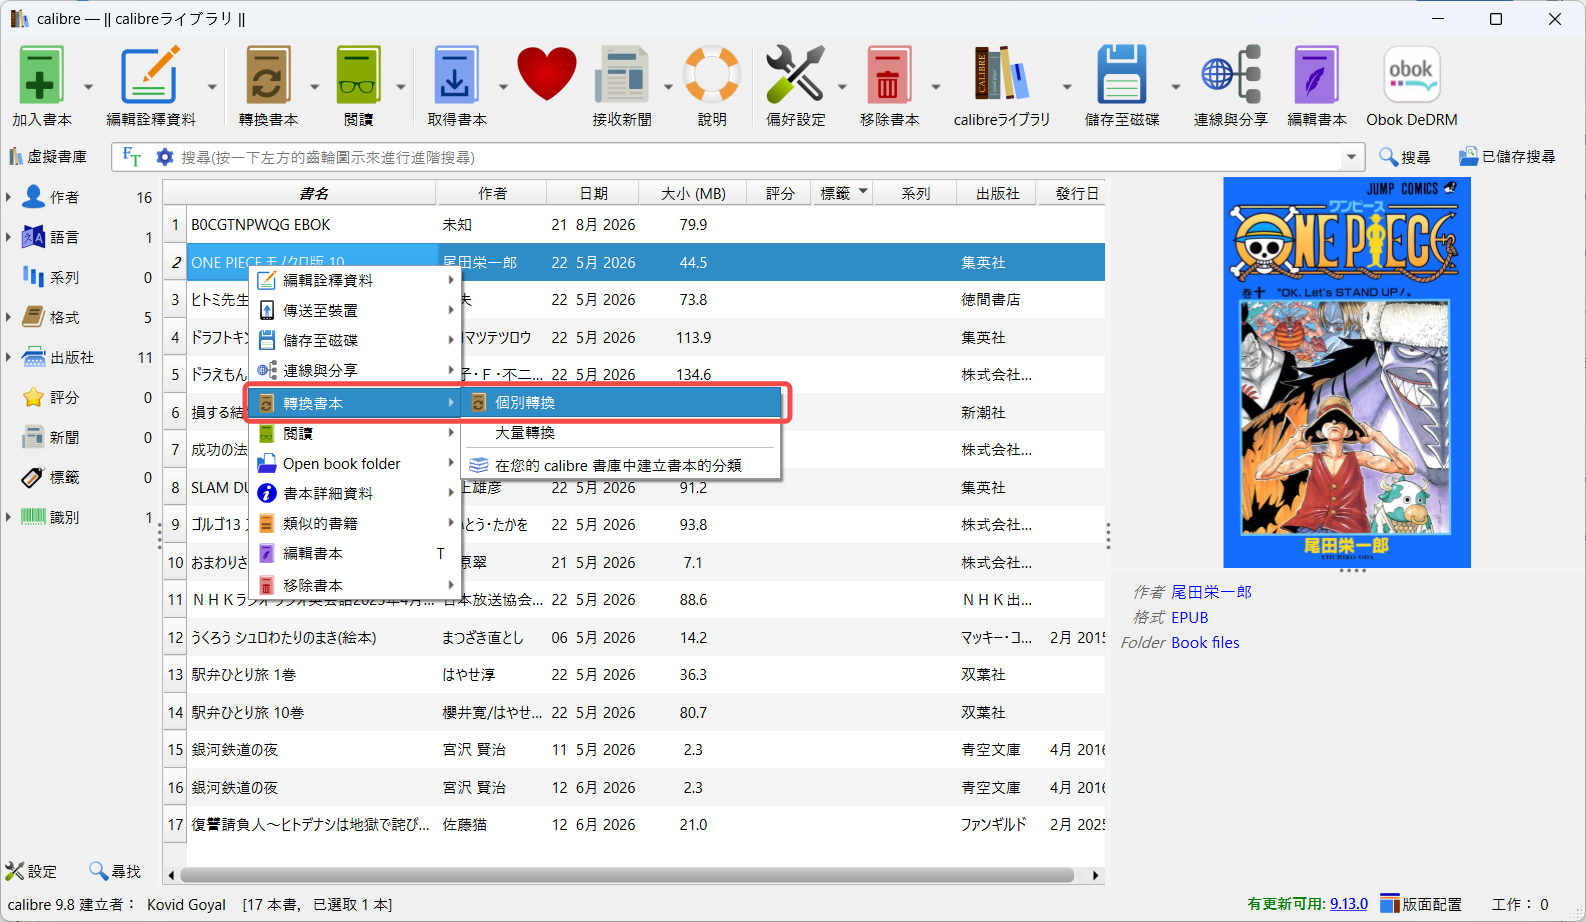Click the One Piece cover thumbnail

coord(1347,373)
